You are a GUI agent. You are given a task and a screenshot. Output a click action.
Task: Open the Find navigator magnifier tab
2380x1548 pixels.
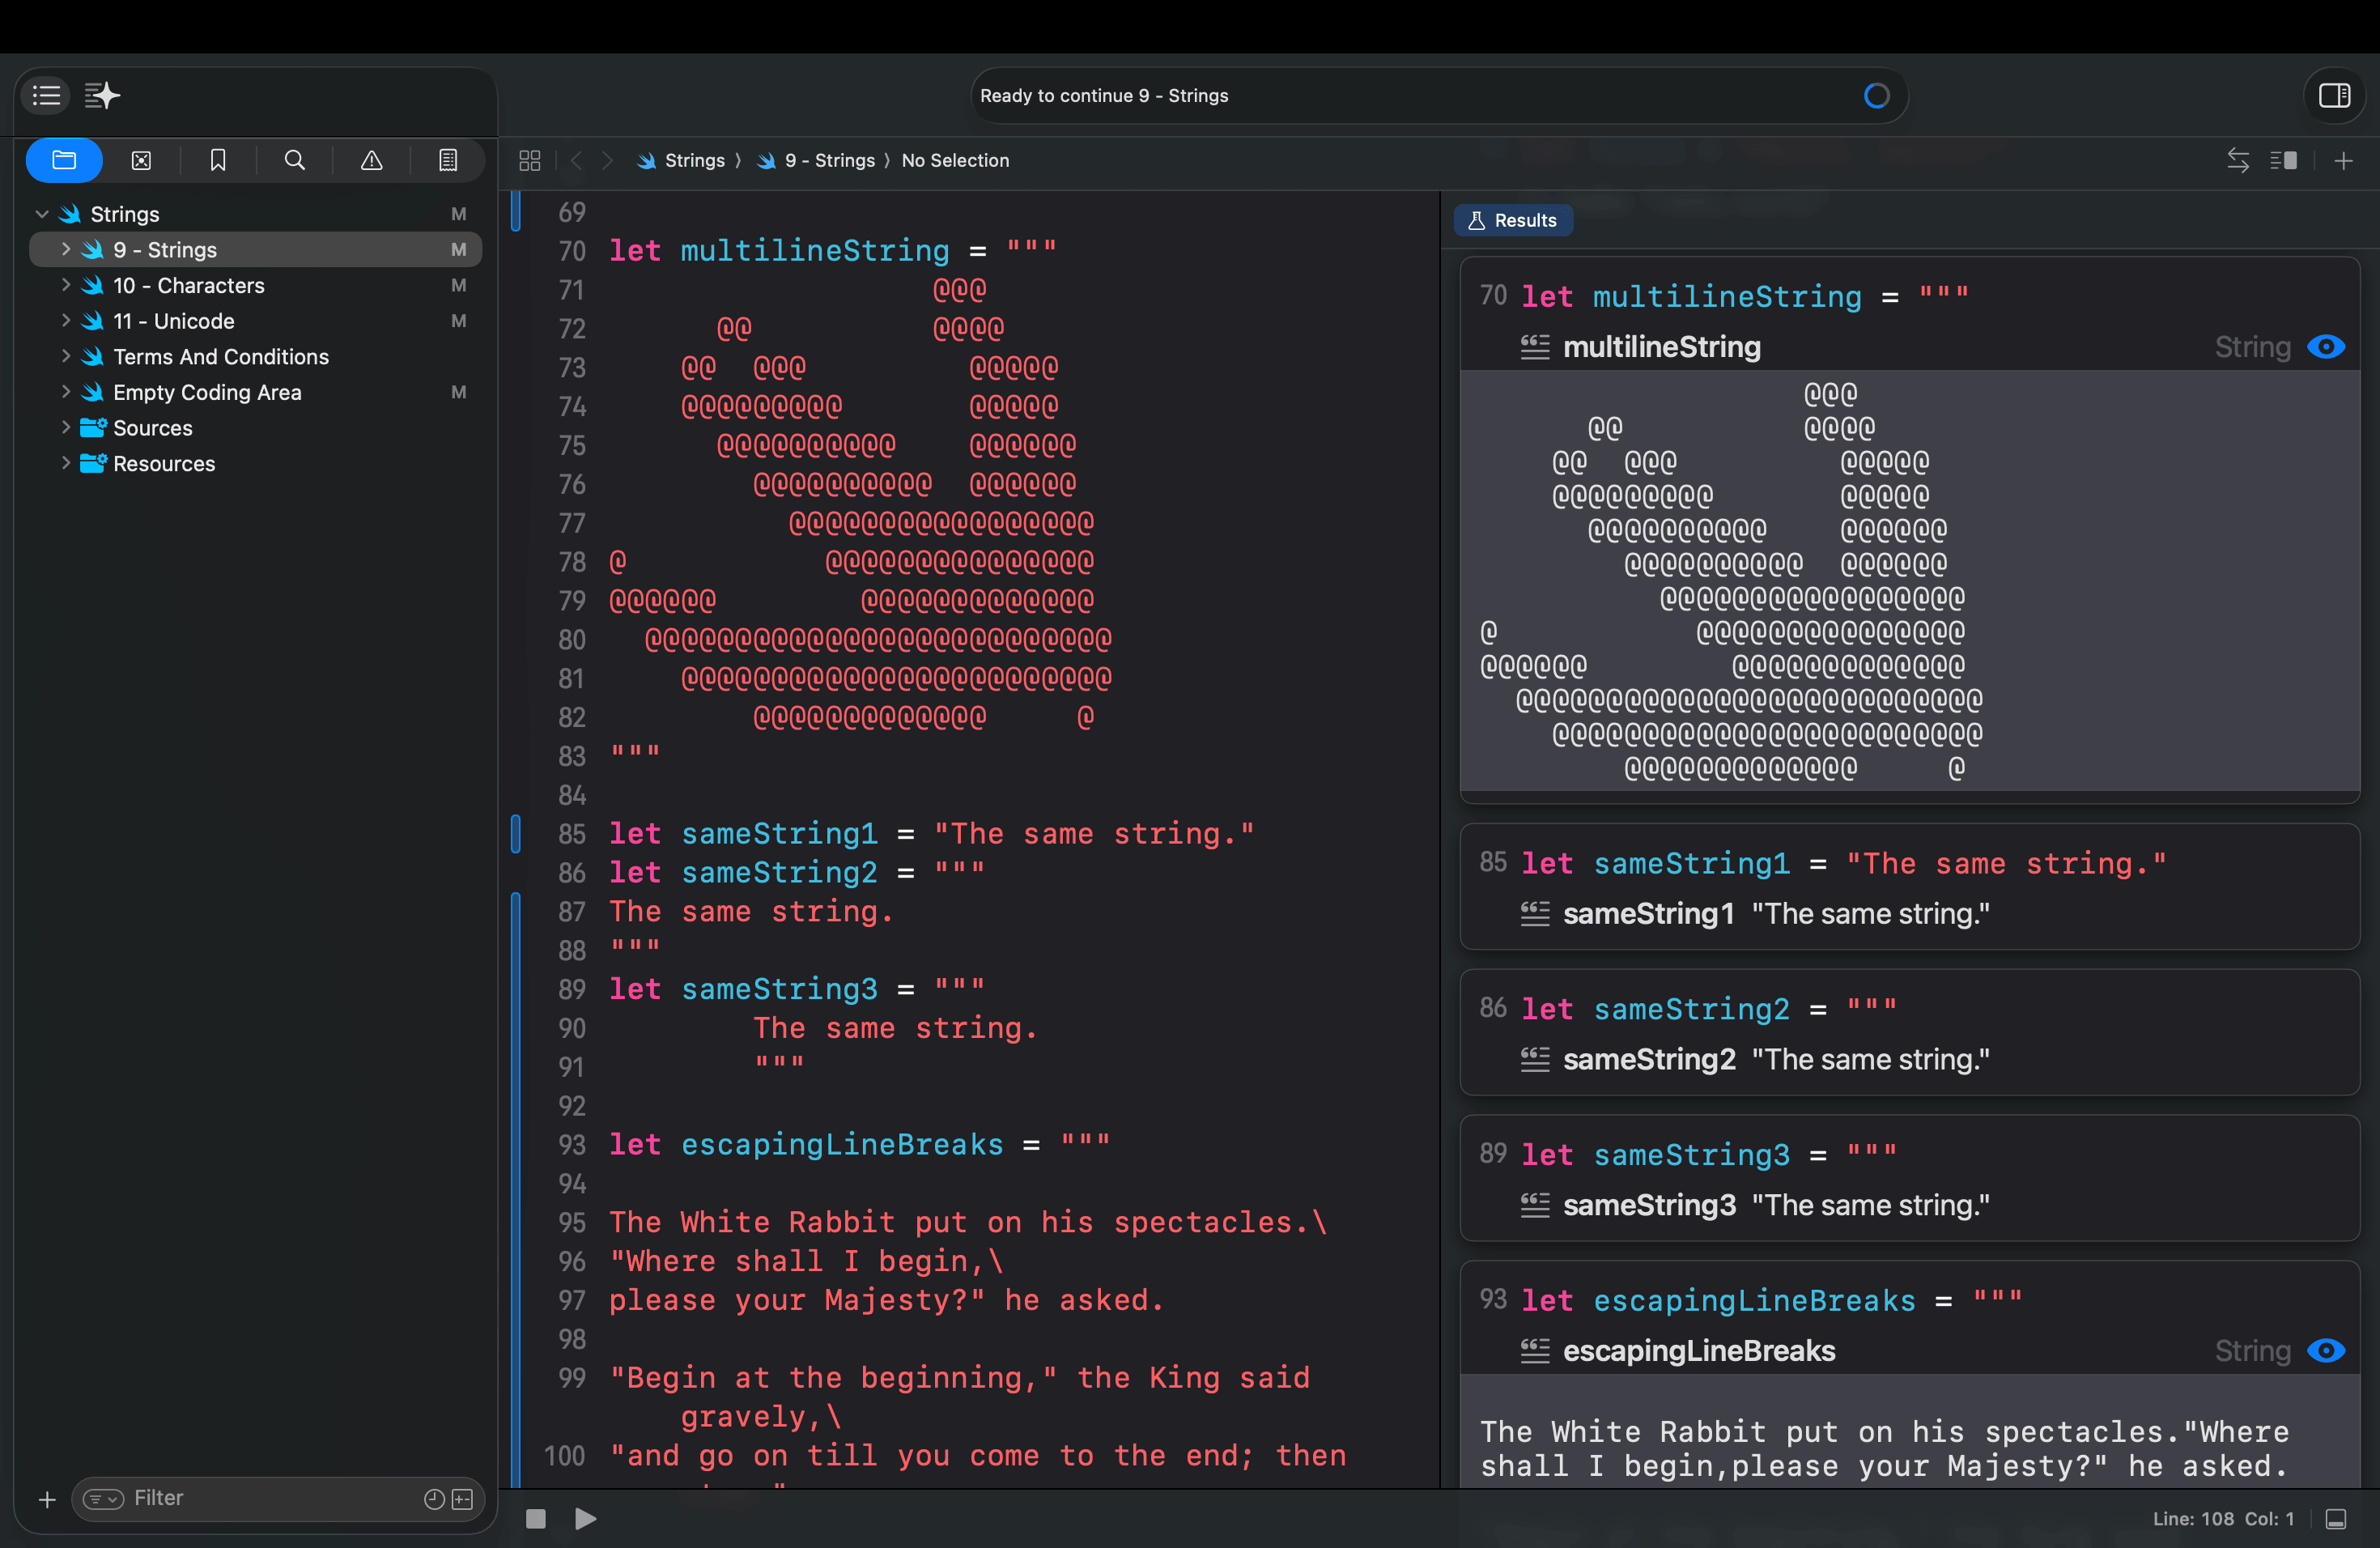[x=294, y=160]
